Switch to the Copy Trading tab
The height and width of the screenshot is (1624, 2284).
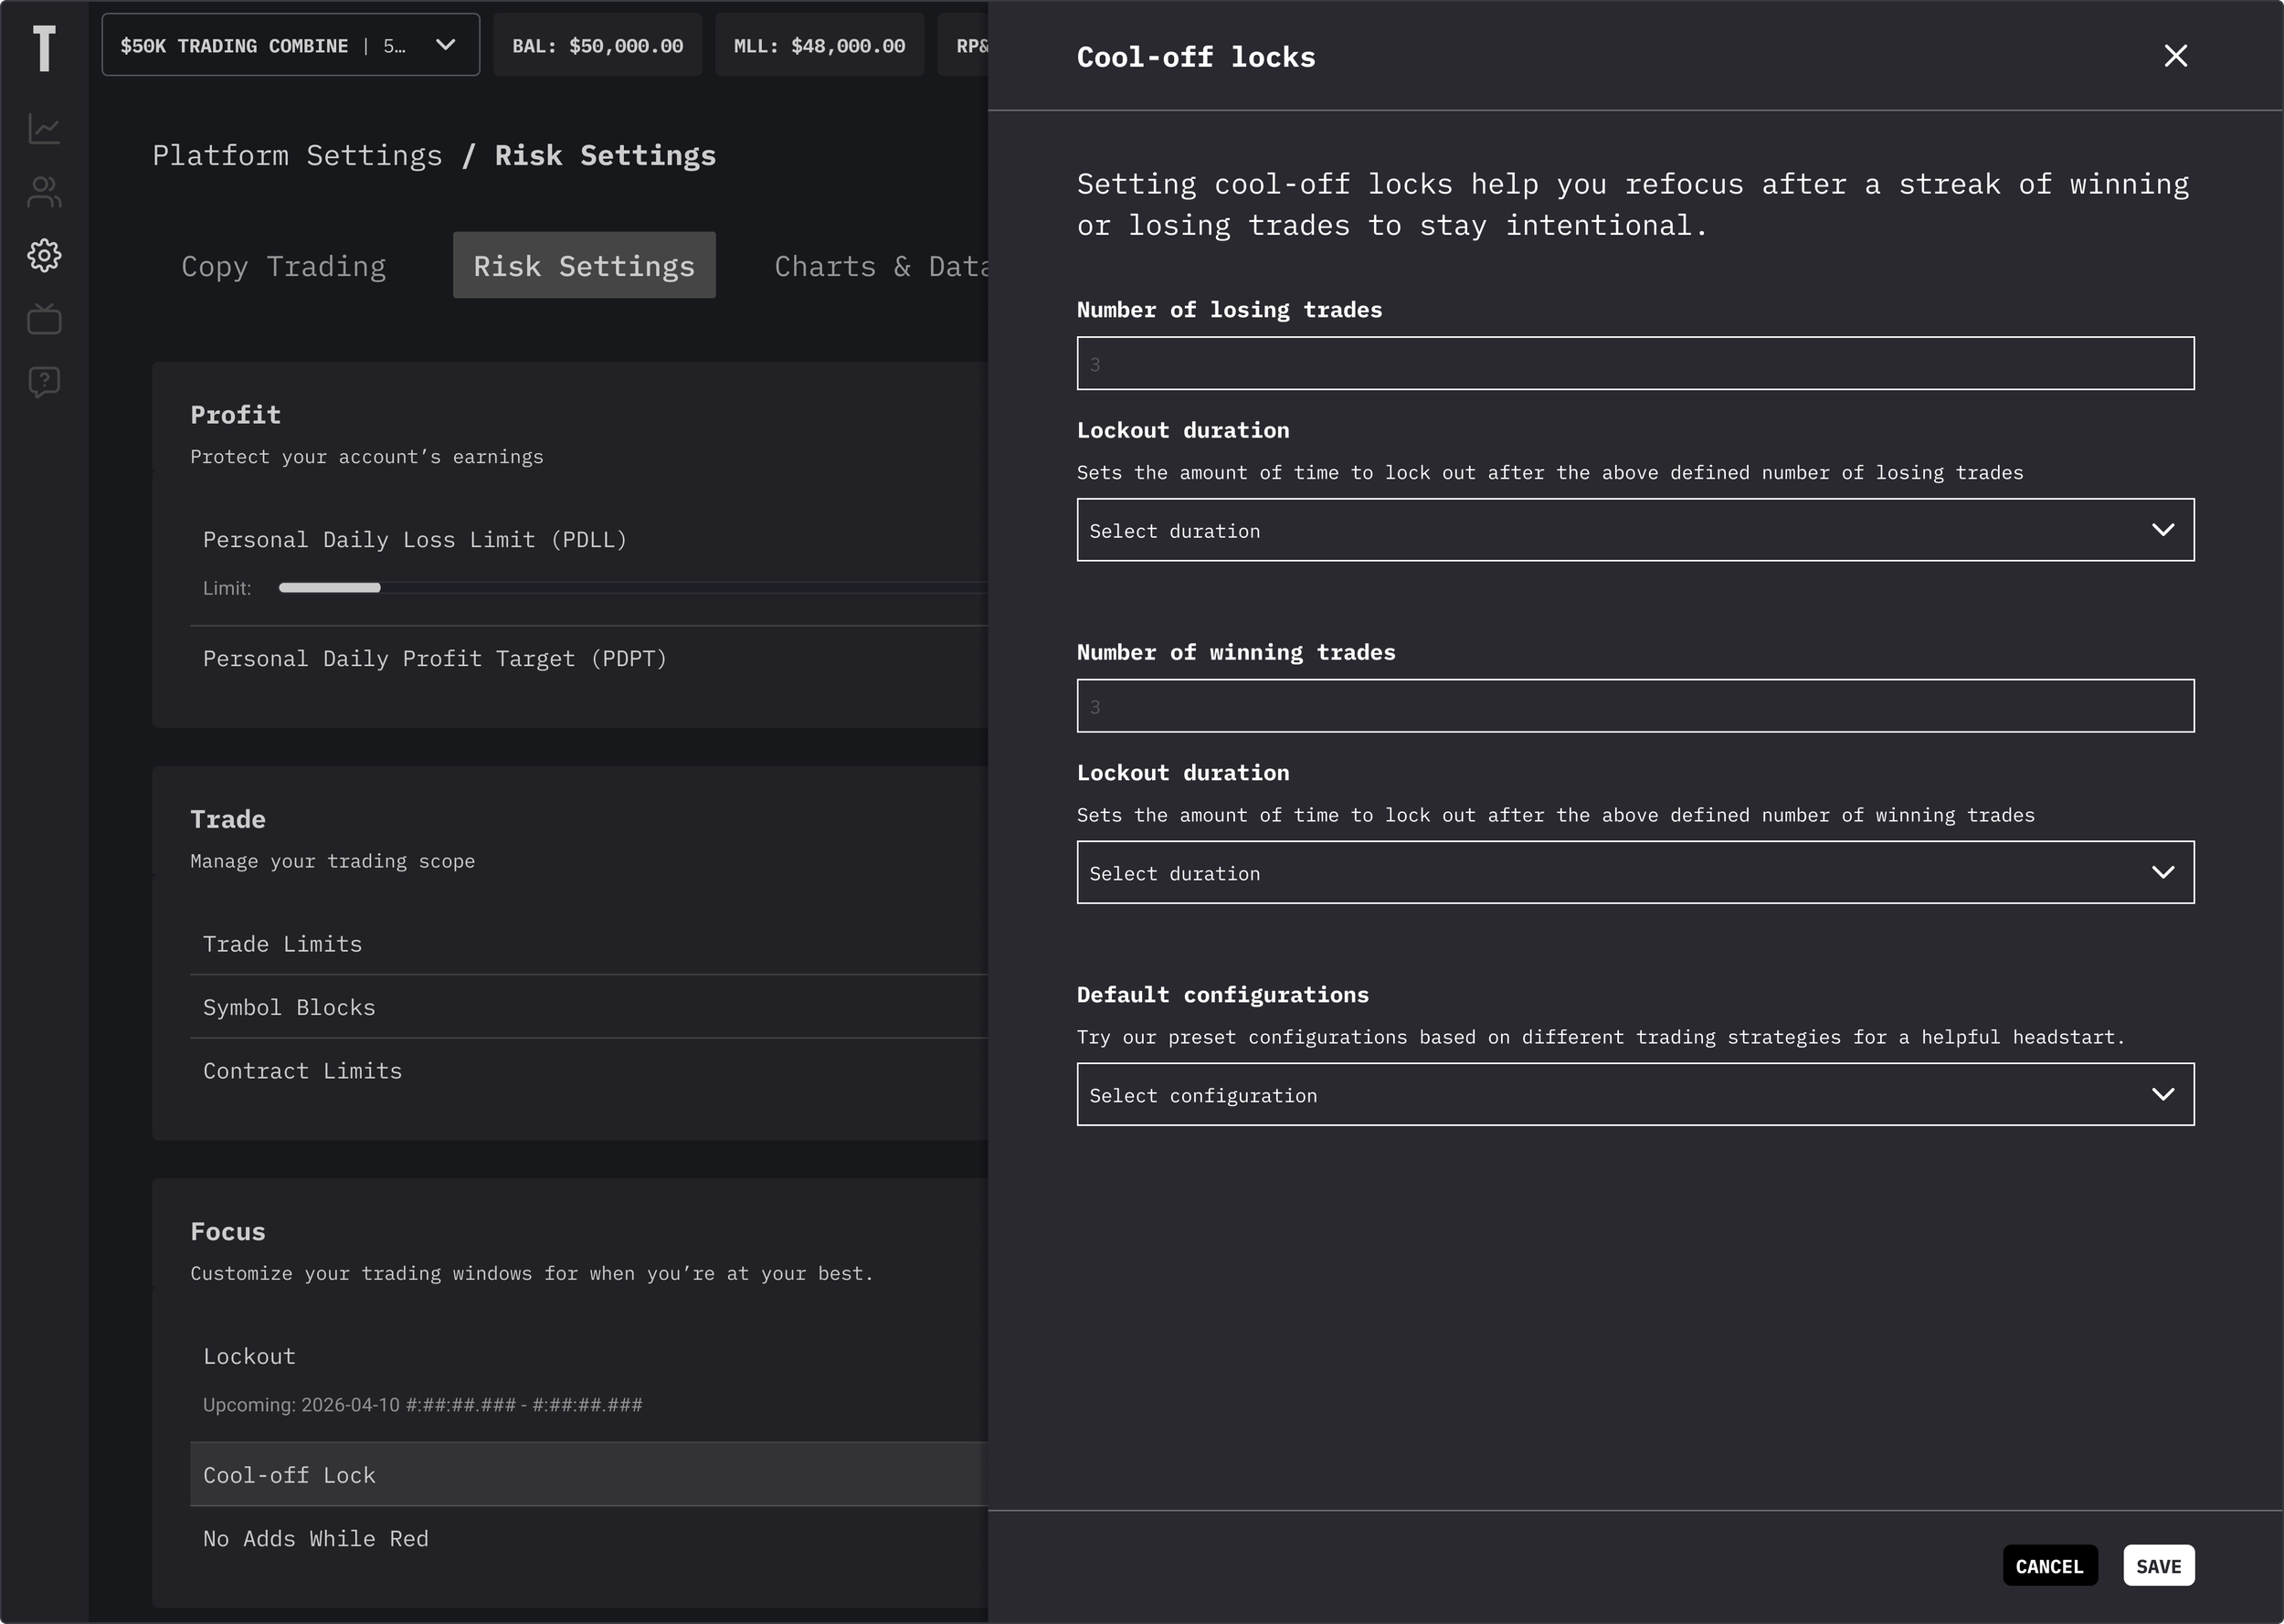coord(284,266)
